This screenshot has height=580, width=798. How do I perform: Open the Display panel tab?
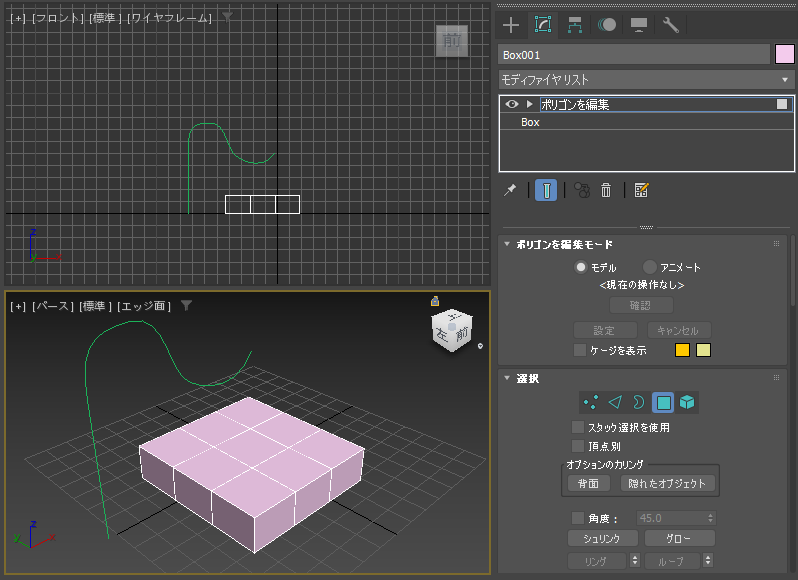click(639, 25)
